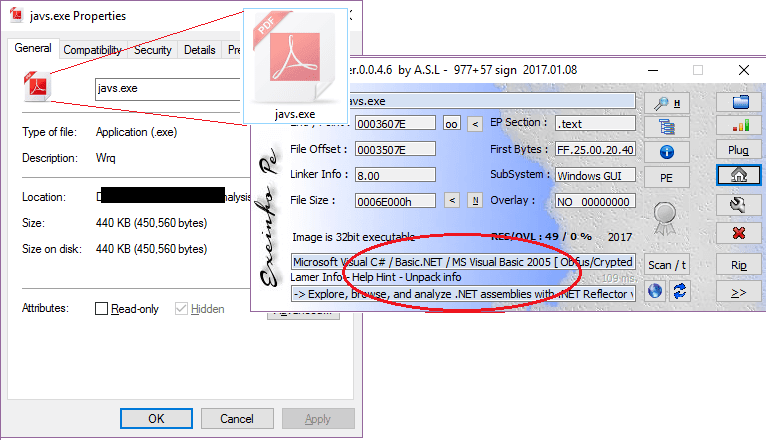This screenshot has height=441, width=779.
Task: Click the Rip button
Action: click(x=739, y=265)
